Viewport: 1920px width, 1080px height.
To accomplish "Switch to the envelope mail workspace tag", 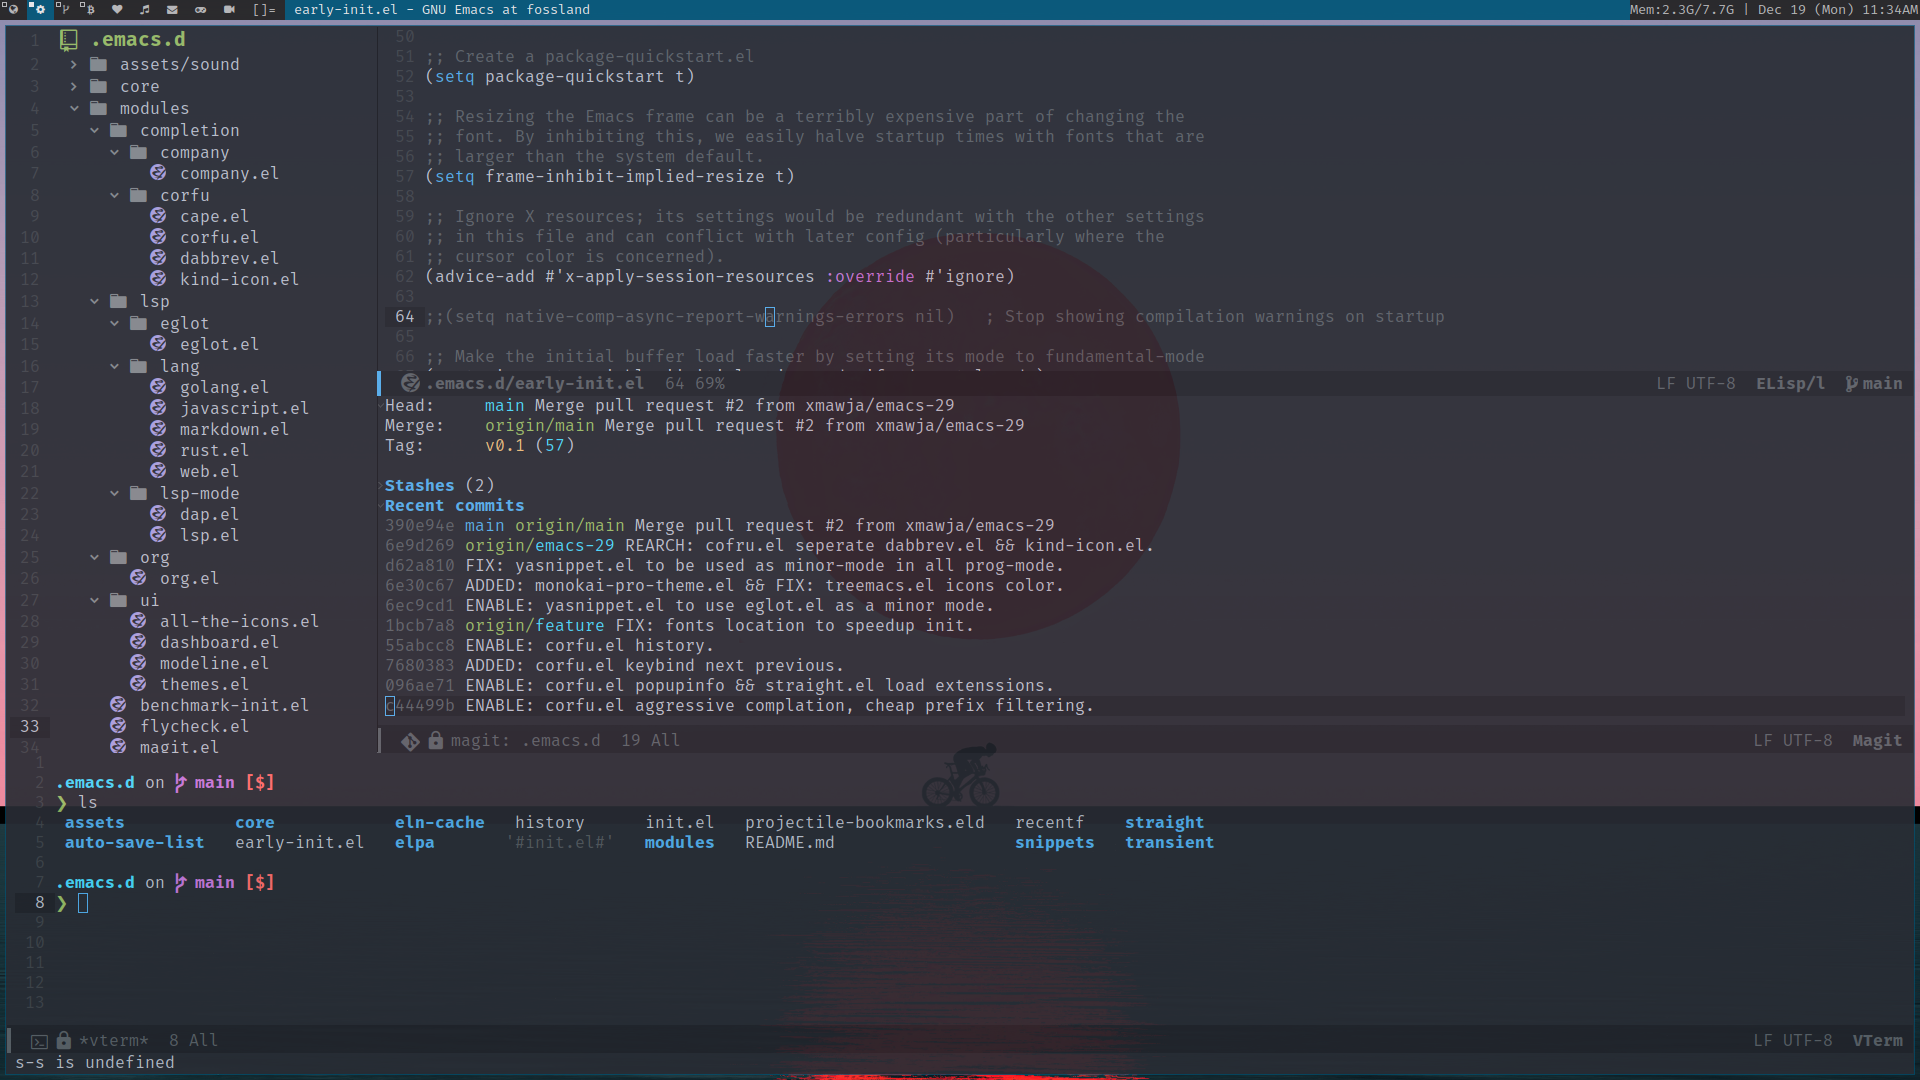I will coord(172,9).
